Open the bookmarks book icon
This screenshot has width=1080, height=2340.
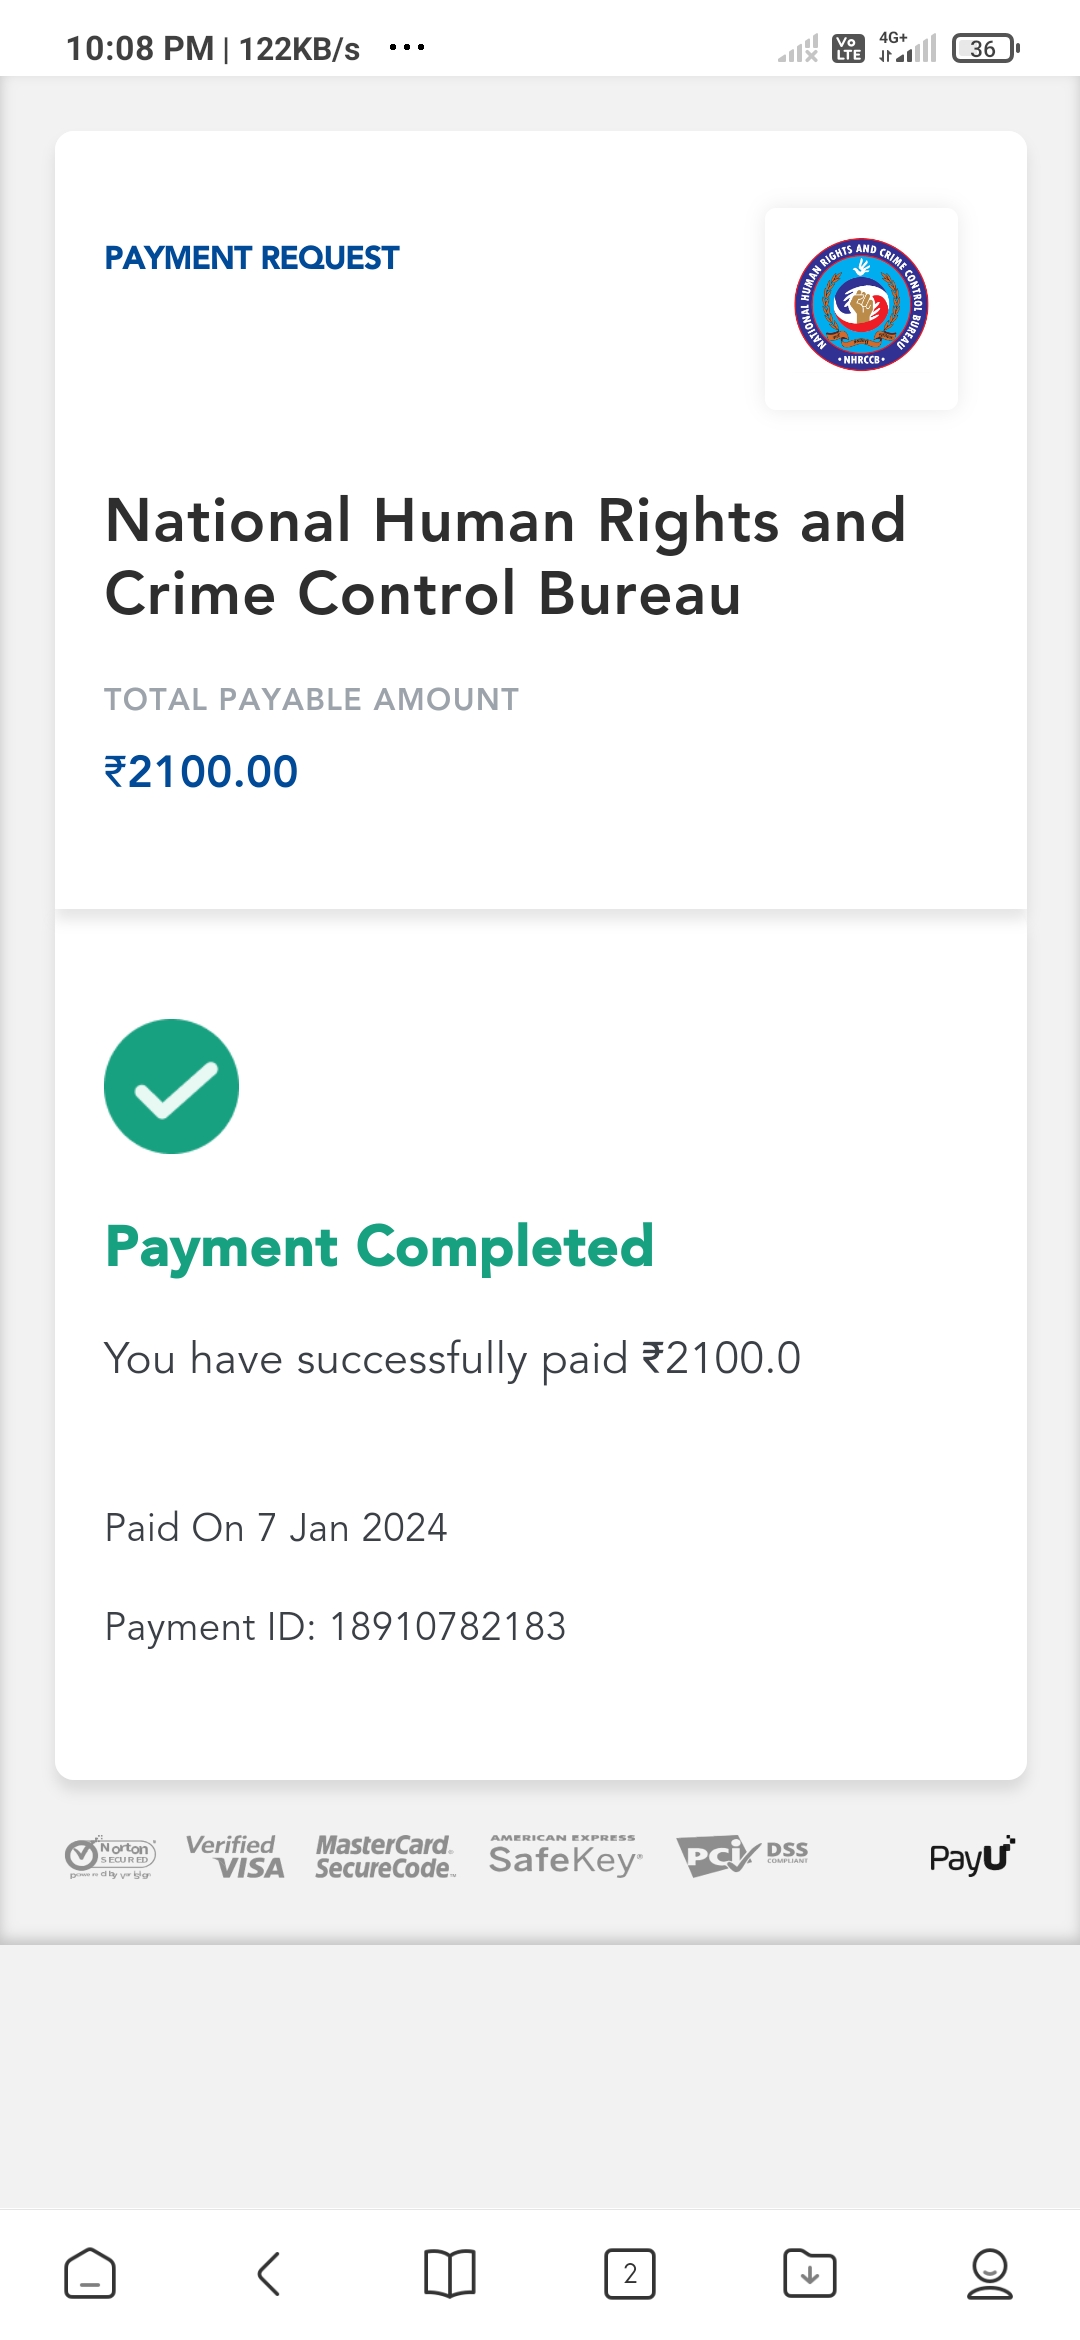click(x=450, y=2274)
